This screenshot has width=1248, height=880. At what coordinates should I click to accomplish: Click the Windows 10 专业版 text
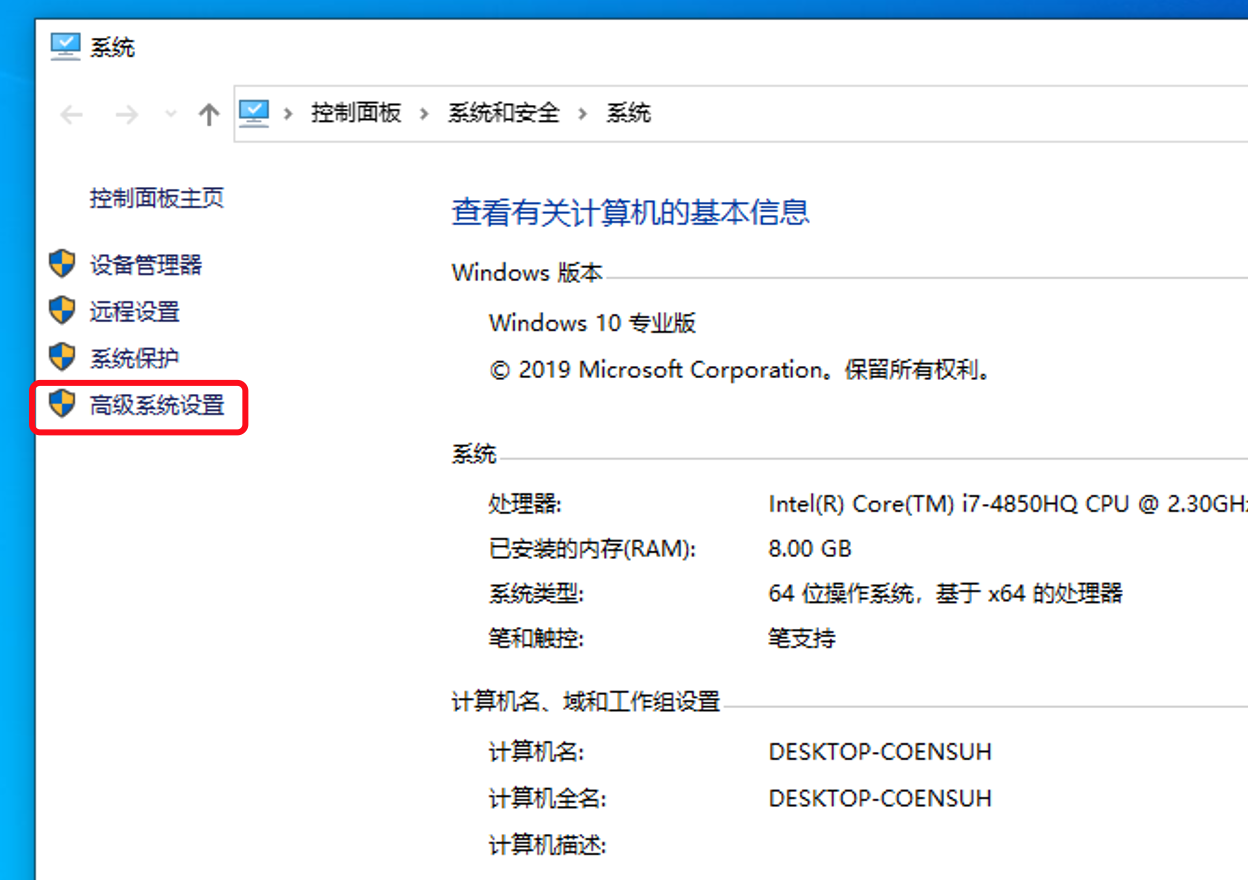pos(592,323)
